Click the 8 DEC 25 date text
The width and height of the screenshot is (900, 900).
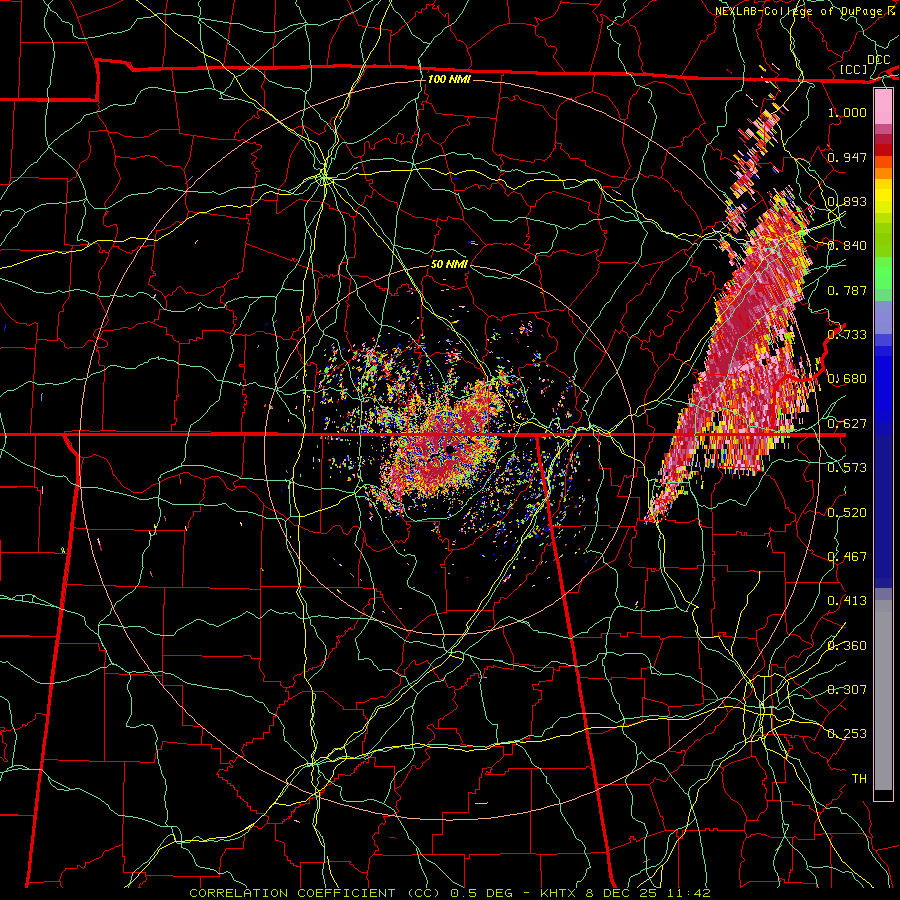(622, 893)
